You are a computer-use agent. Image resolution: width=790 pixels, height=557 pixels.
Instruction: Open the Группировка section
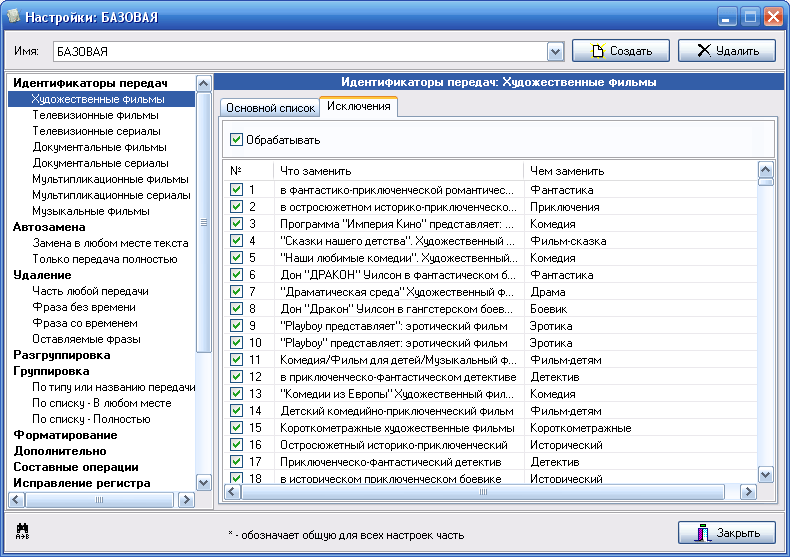pyautogui.click(x=51, y=371)
